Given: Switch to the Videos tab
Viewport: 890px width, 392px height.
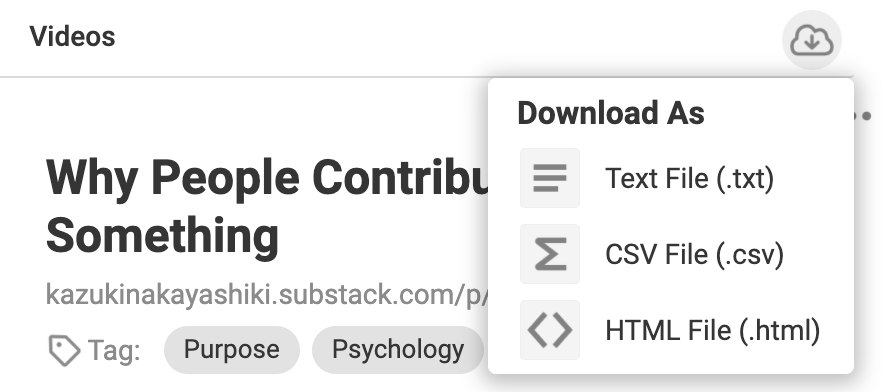Looking at the screenshot, I should pos(73,36).
